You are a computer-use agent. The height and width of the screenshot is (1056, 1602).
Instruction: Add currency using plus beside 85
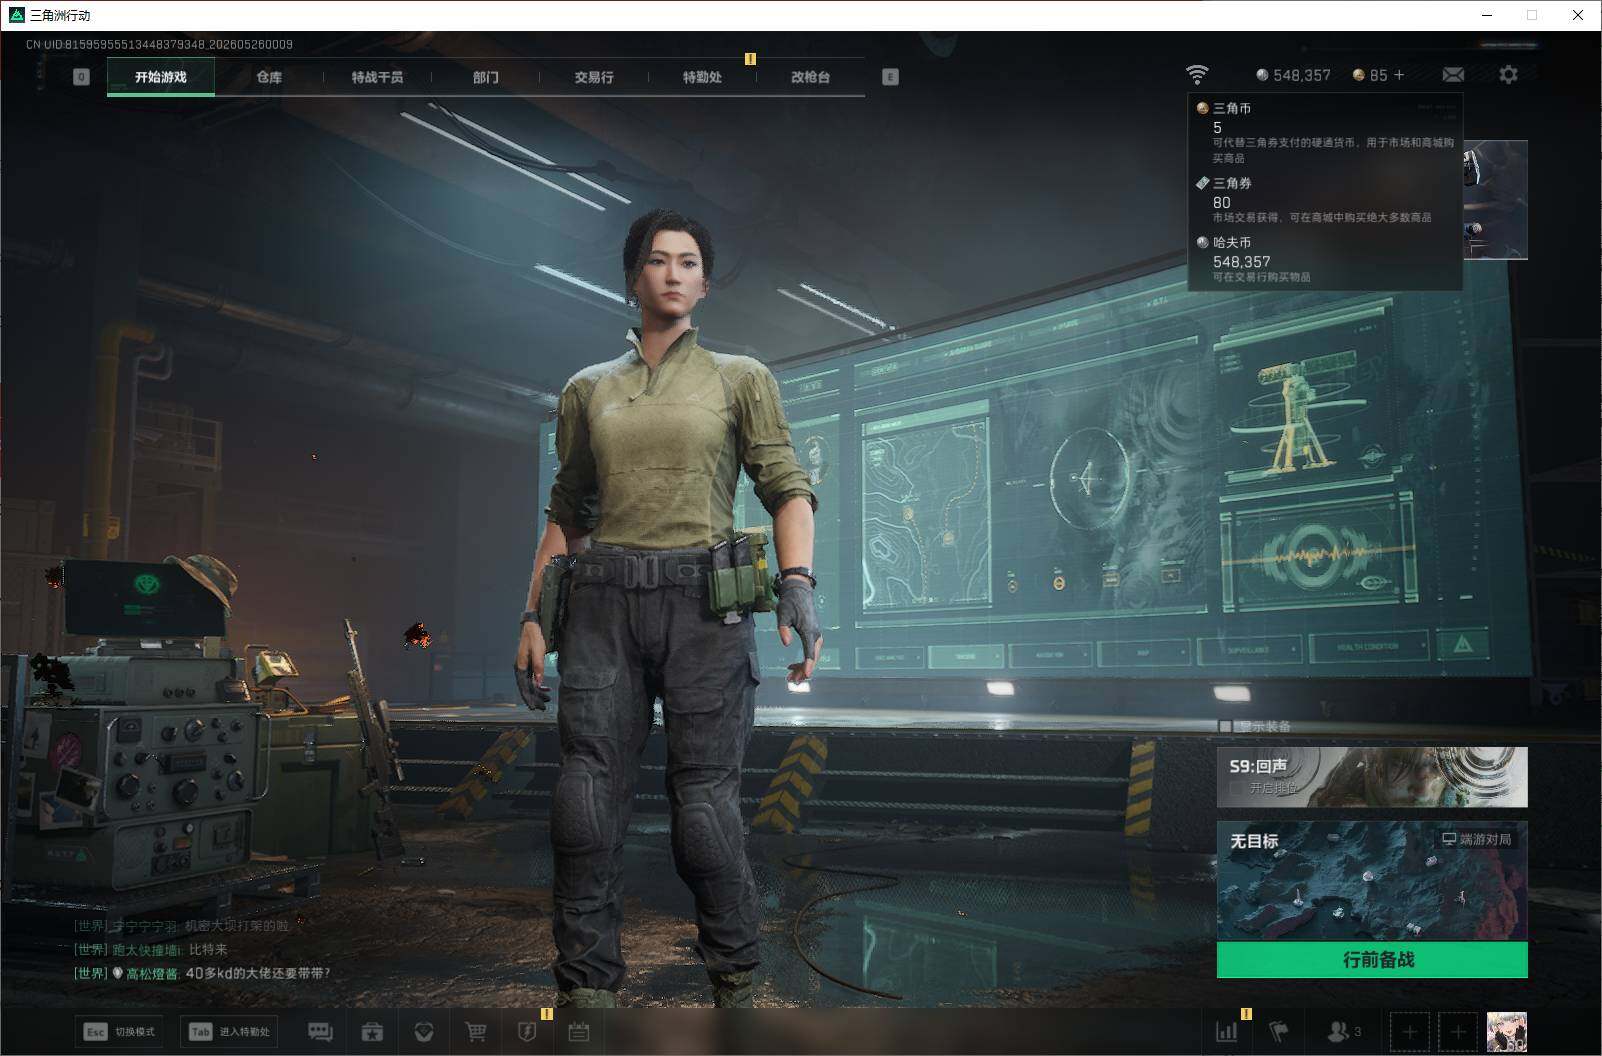(x=1398, y=75)
